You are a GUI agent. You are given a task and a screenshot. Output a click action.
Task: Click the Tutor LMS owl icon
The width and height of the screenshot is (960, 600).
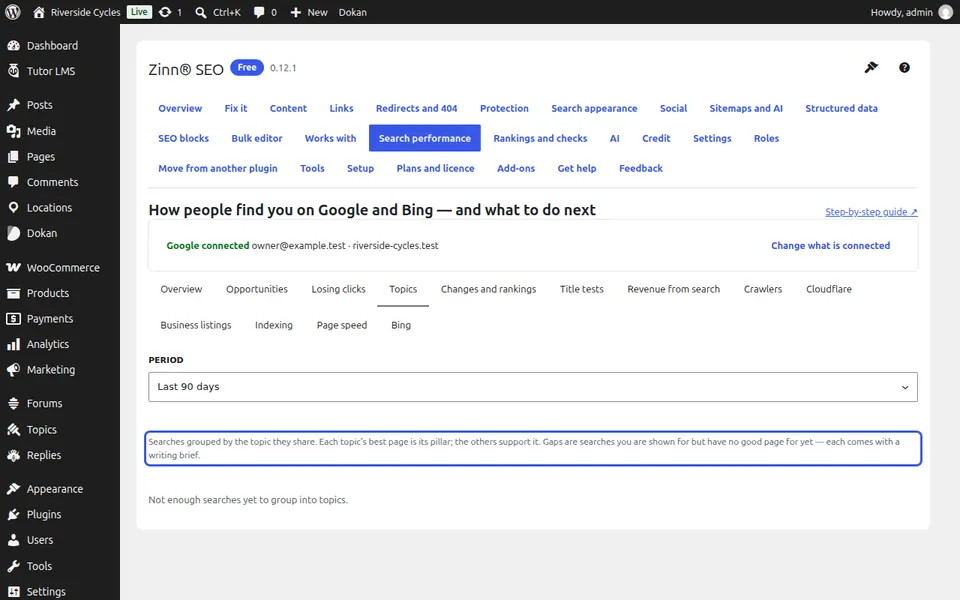(x=13, y=71)
